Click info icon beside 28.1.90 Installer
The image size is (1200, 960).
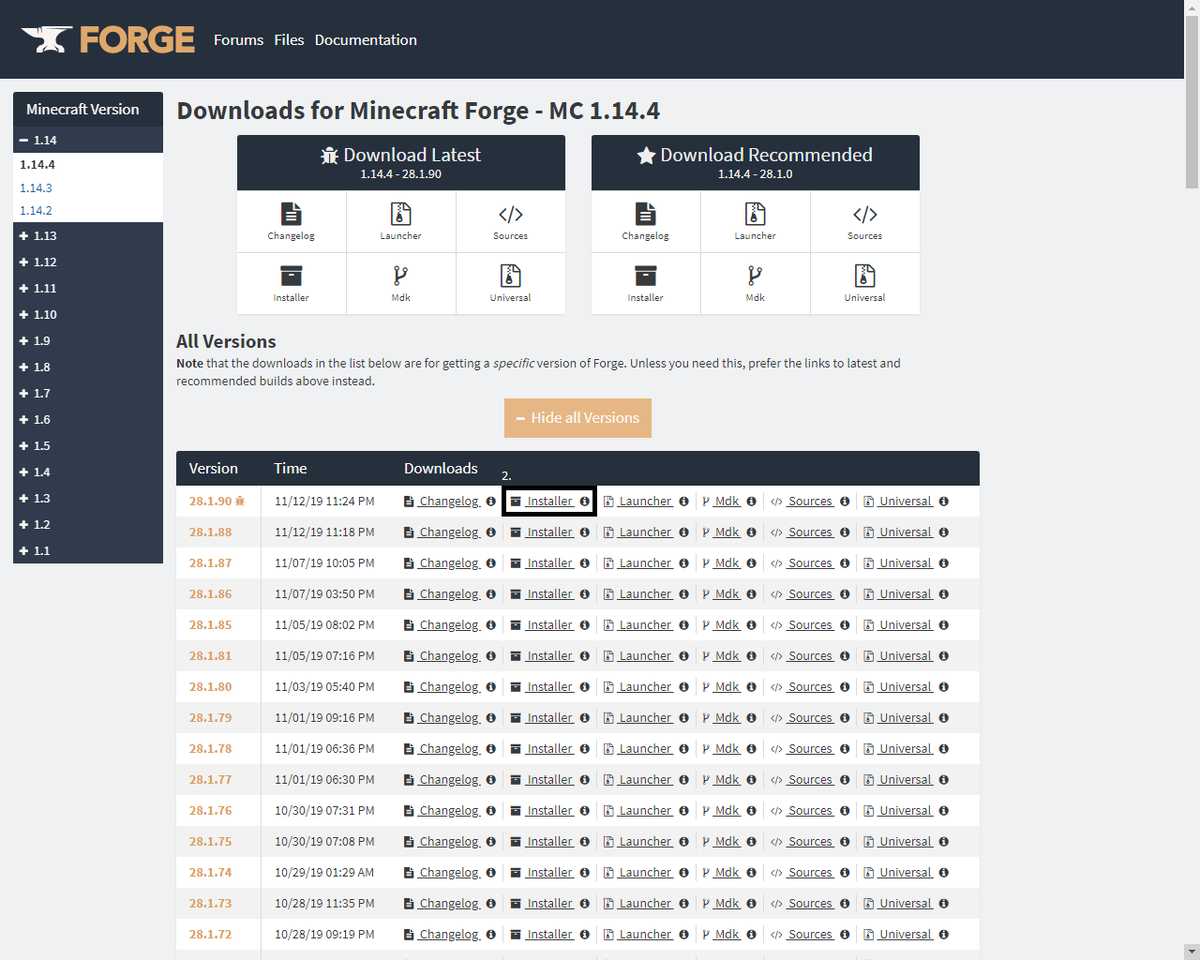tap(585, 502)
